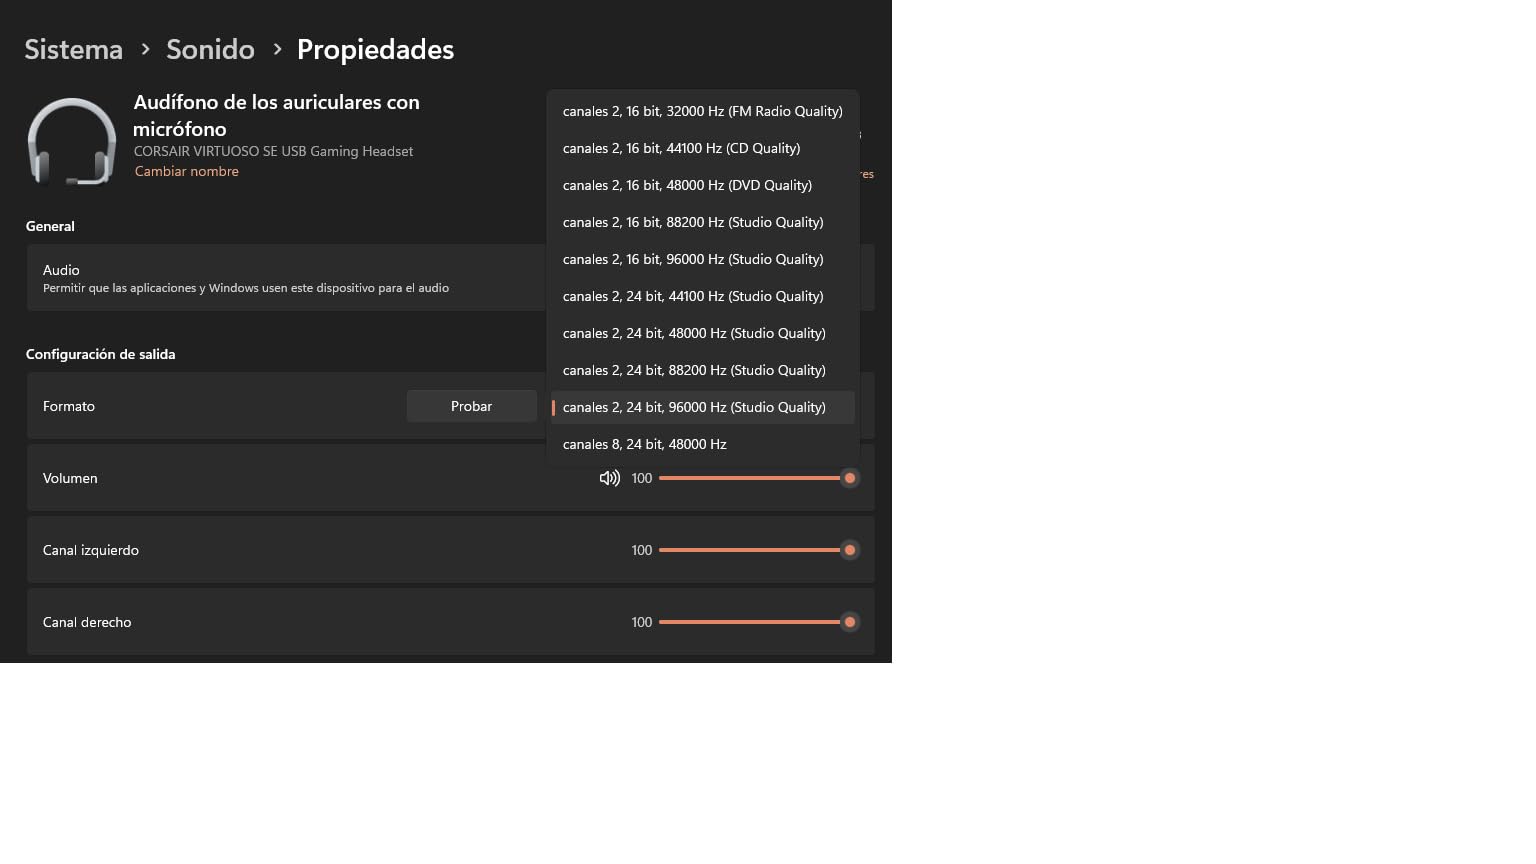Image resolution: width=1536 pixels, height=864 pixels.
Task: Select 16 bit 88200 Hz Studio Quality
Action: [703, 222]
